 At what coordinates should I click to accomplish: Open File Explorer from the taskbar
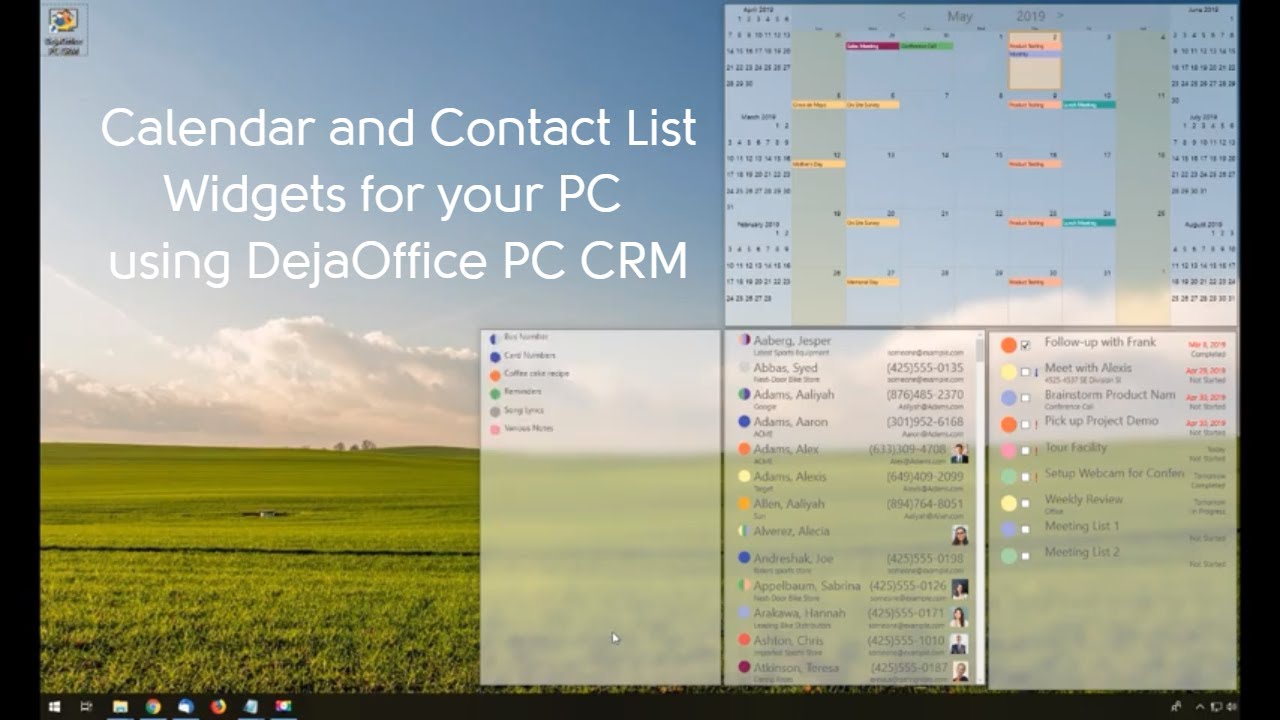coord(120,706)
